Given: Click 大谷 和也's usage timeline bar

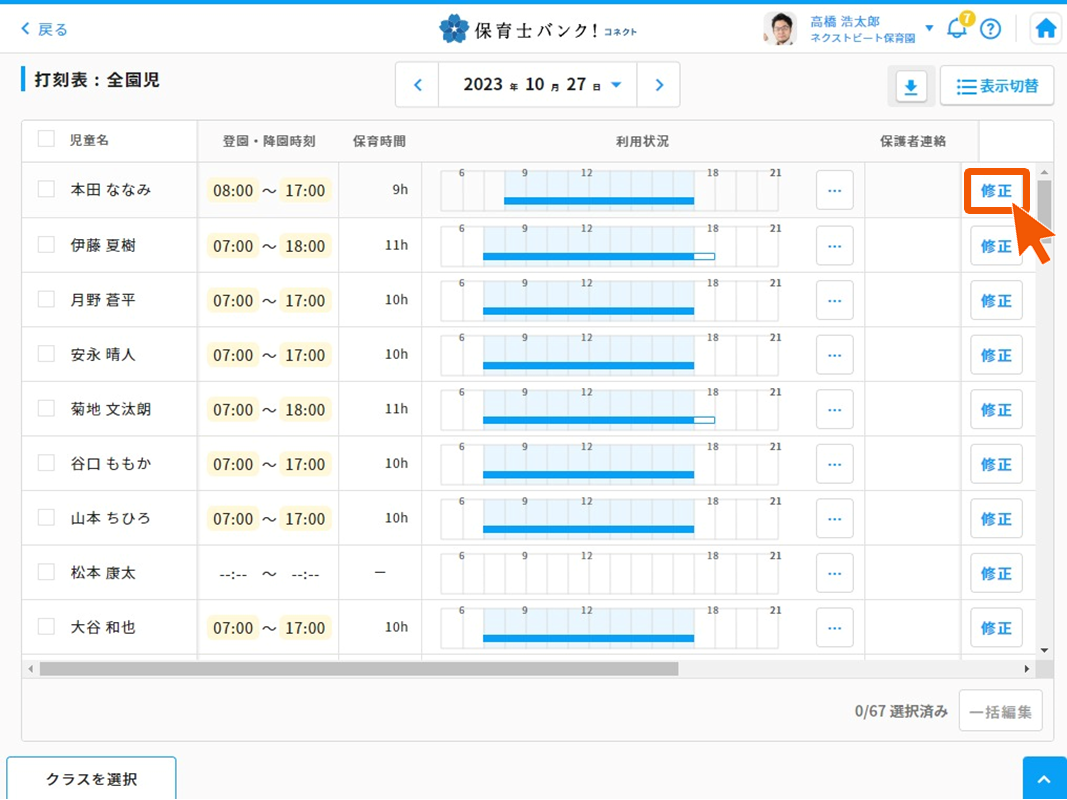Looking at the screenshot, I should click(x=588, y=637).
